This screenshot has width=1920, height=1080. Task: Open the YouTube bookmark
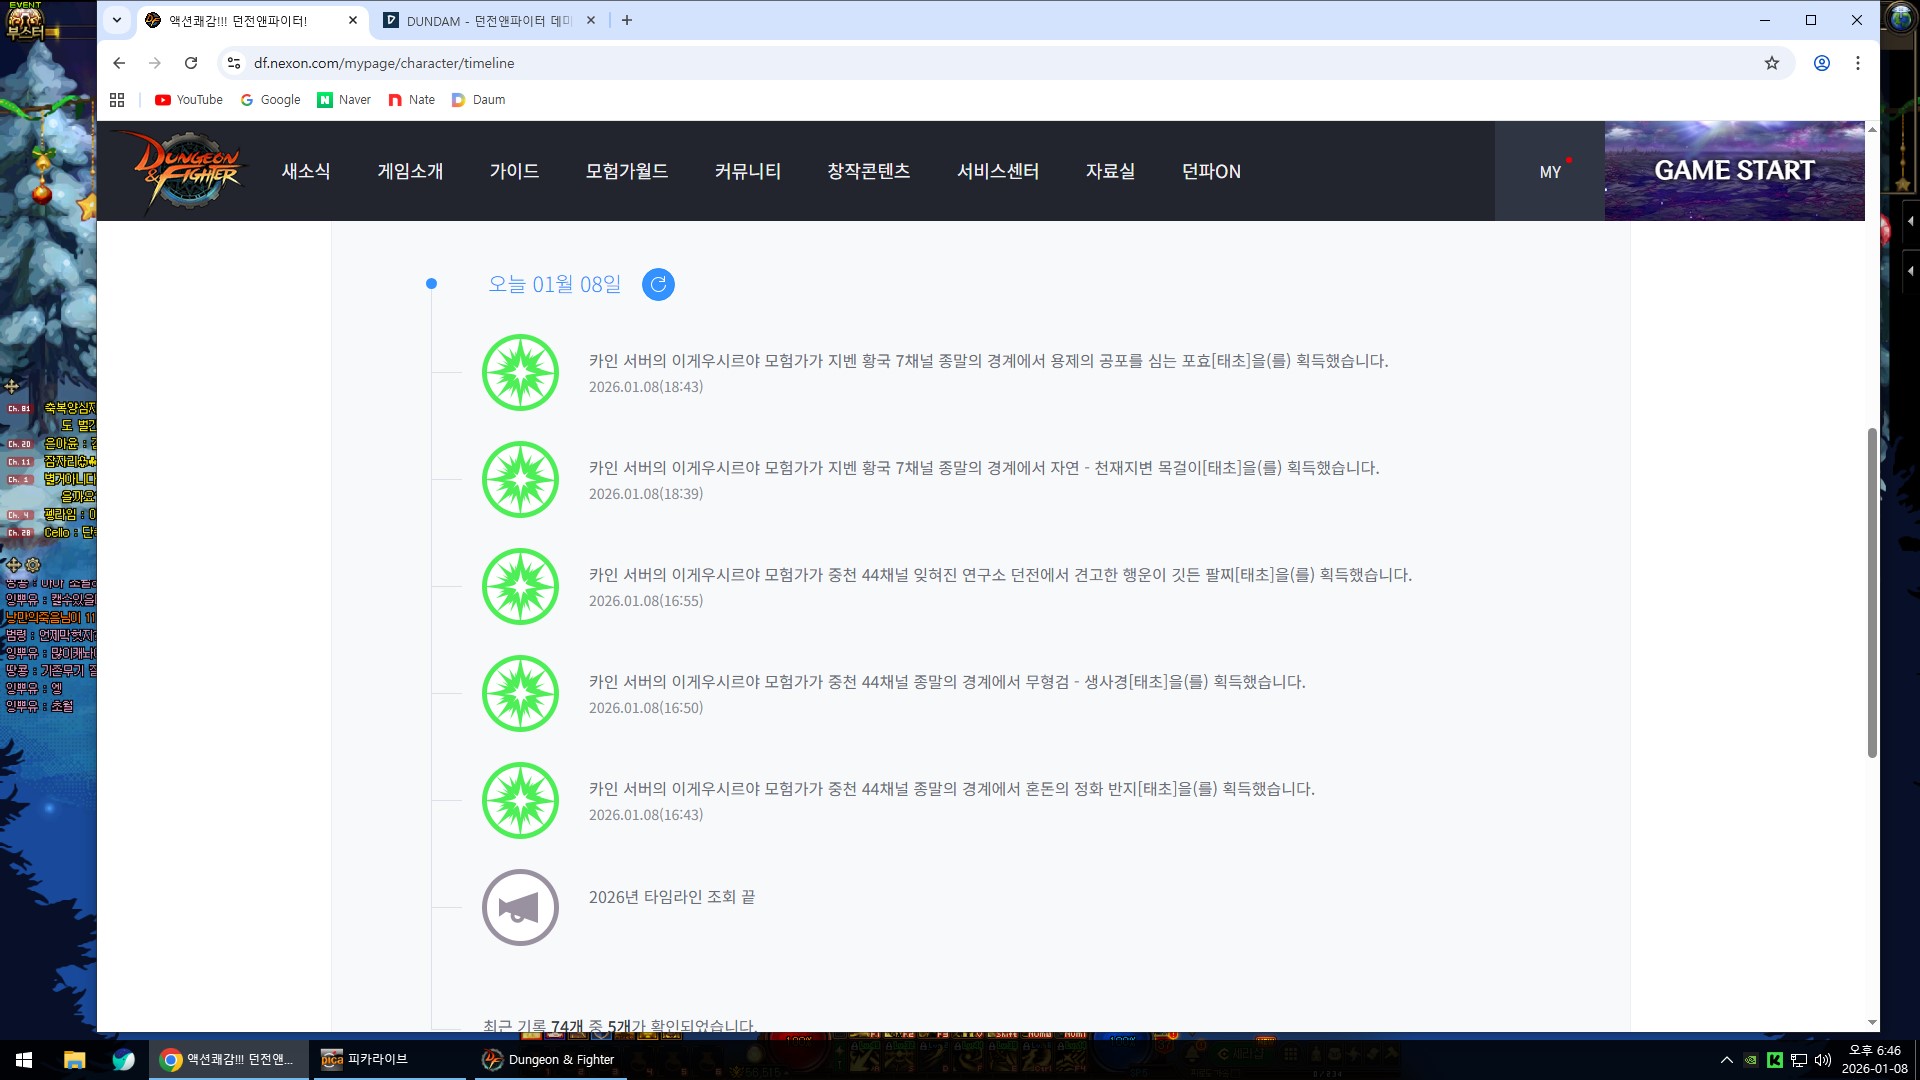pyautogui.click(x=189, y=100)
